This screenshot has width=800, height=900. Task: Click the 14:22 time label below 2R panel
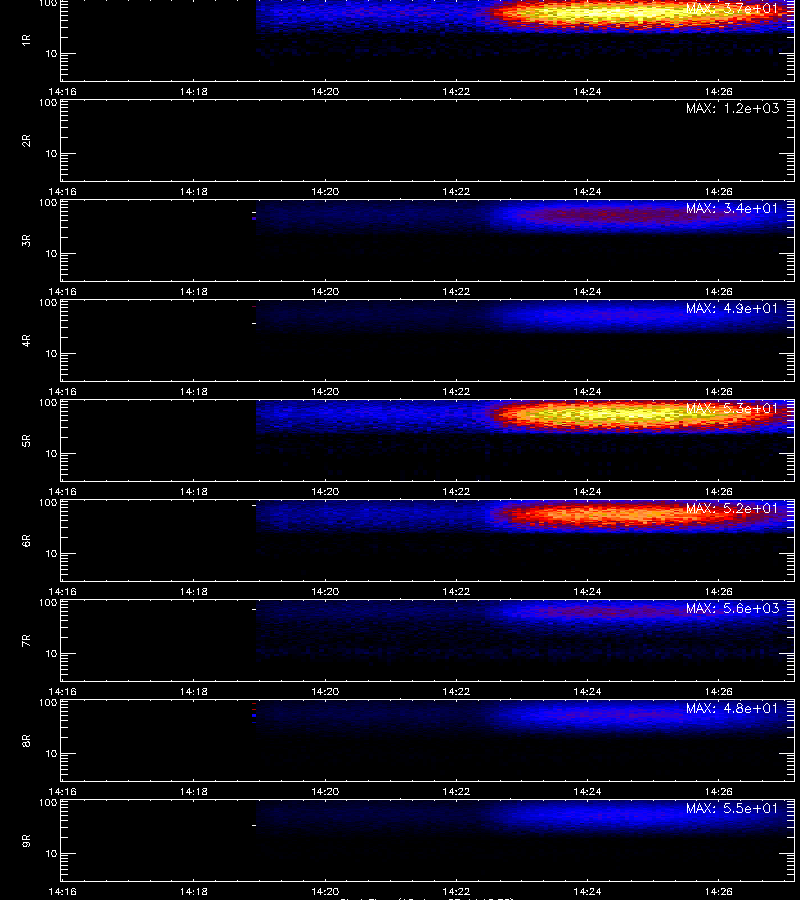pos(456,191)
